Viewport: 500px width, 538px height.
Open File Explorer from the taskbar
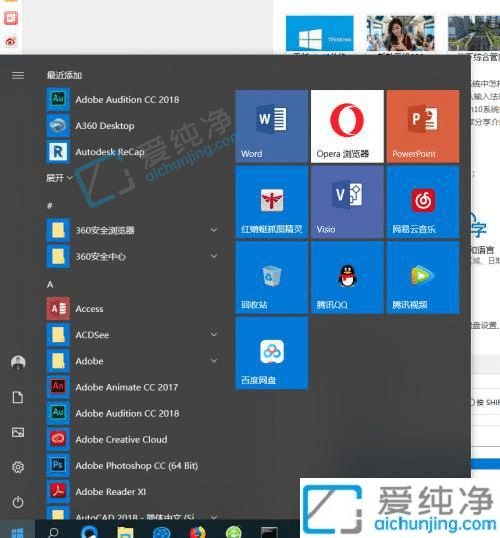coord(125,532)
